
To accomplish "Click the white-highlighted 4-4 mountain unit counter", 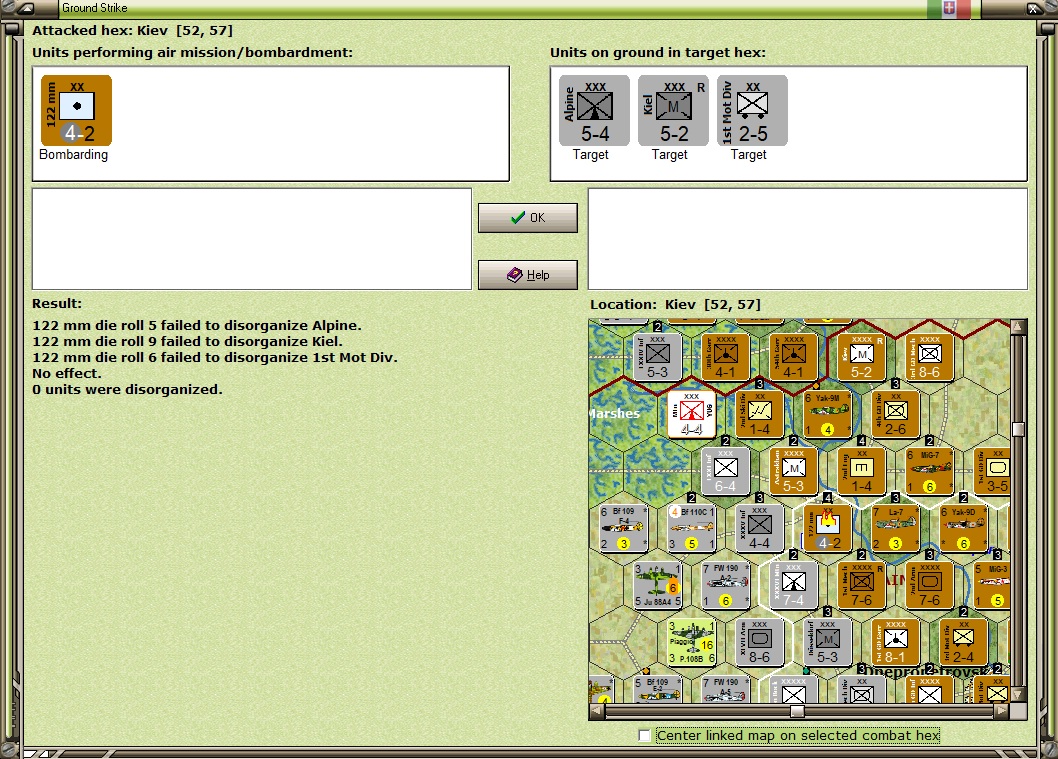I will 691,414.
